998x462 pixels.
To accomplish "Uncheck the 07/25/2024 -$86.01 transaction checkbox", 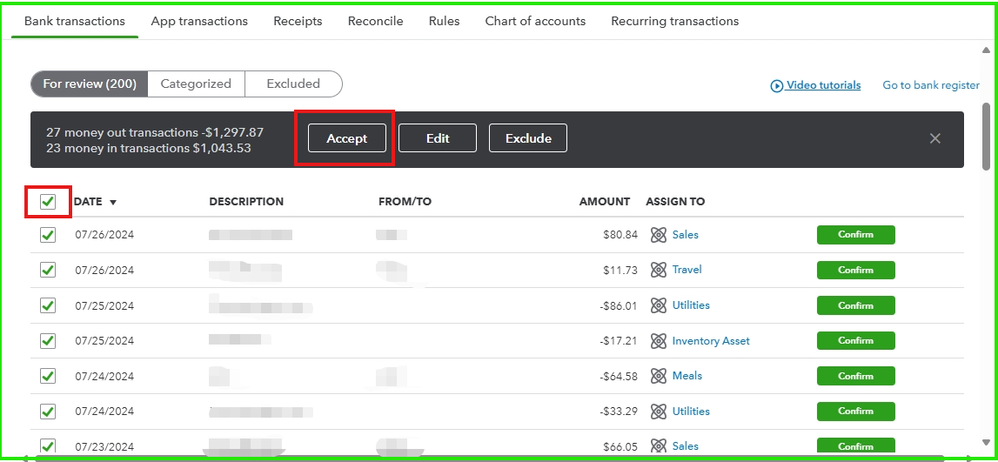I will coord(48,305).
